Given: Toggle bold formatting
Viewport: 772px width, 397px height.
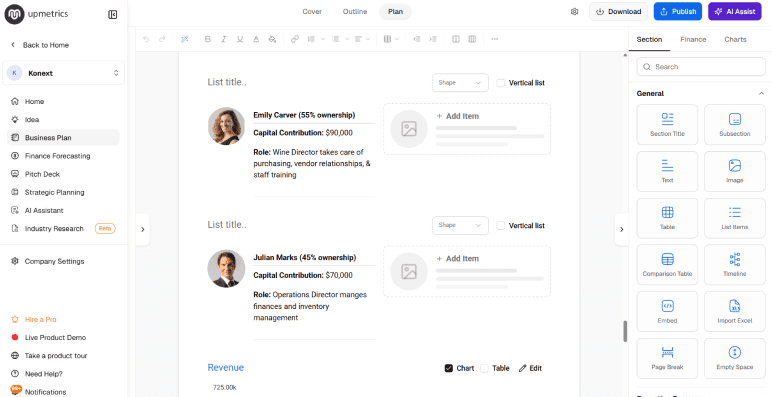Looking at the screenshot, I should coord(207,39).
